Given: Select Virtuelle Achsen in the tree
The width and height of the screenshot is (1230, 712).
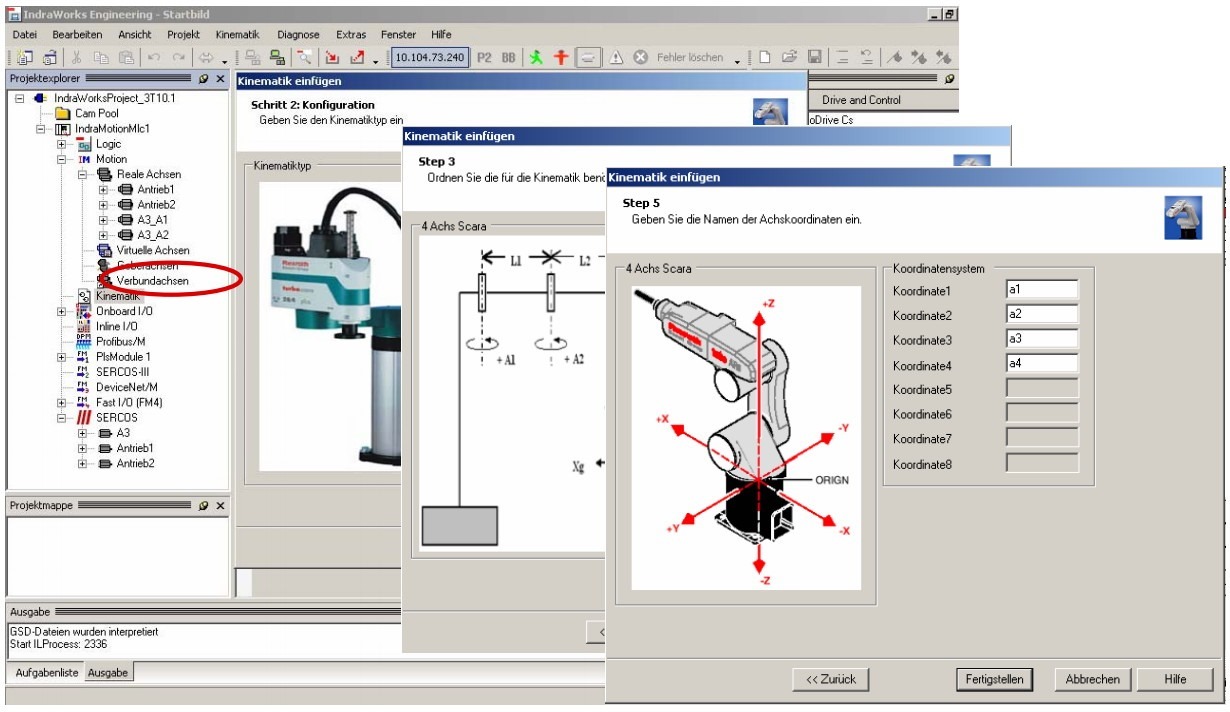Looking at the screenshot, I should (152, 250).
